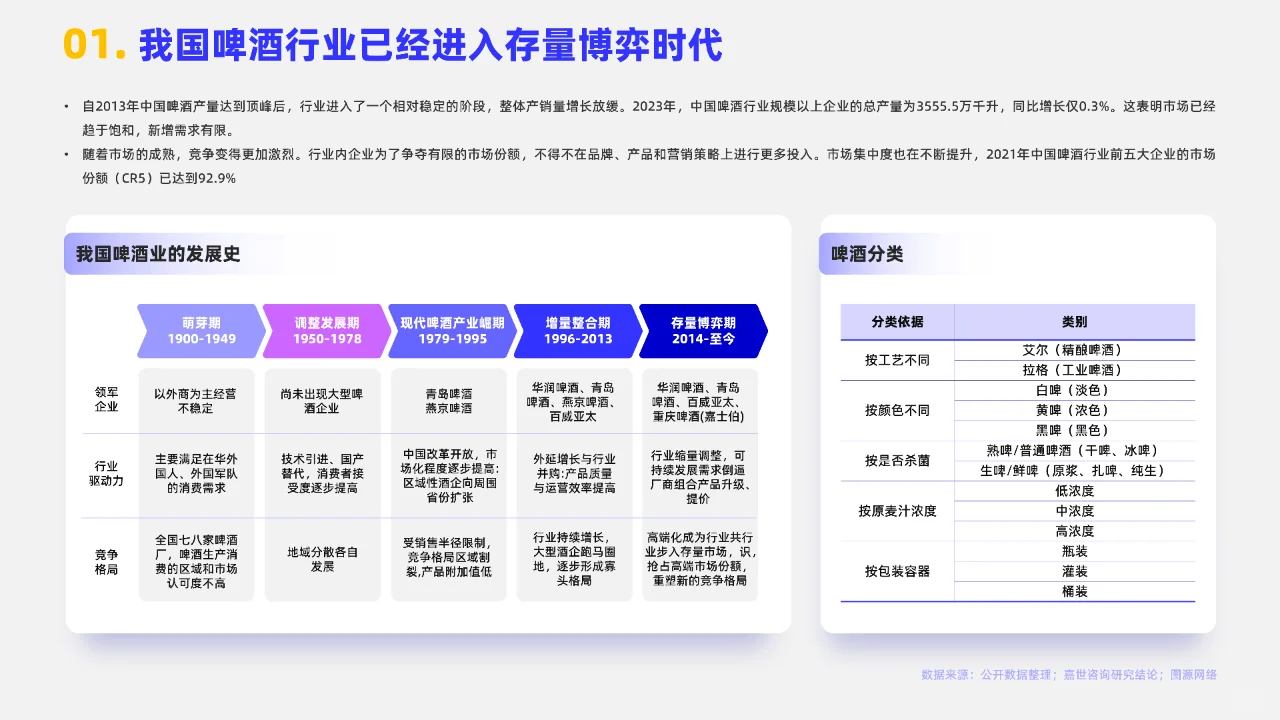Click the '外延增长与行业并购' cell
Image resolution: width=1280 pixels, height=720 pixels.
pyautogui.click(x=574, y=474)
